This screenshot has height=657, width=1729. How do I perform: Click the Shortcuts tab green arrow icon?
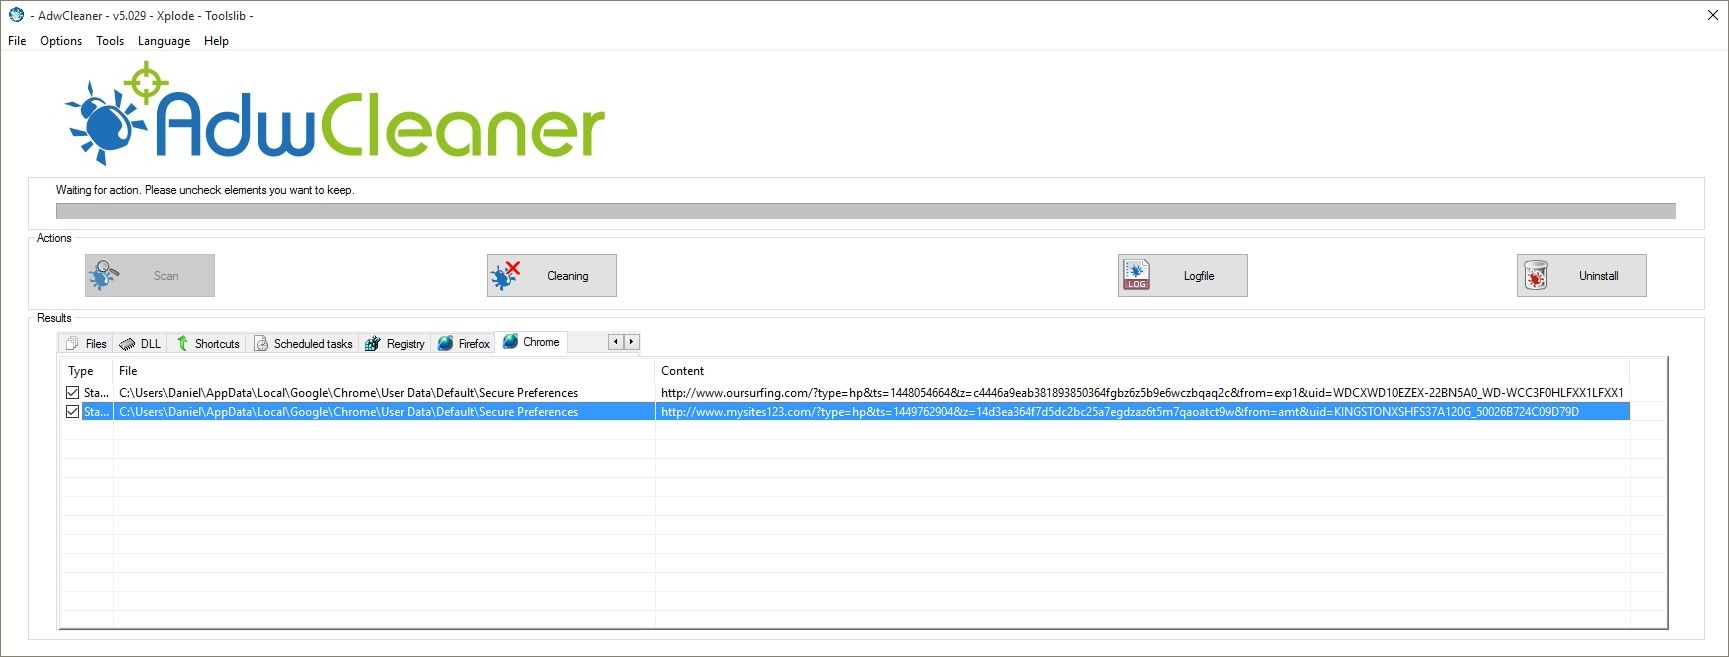click(182, 343)
